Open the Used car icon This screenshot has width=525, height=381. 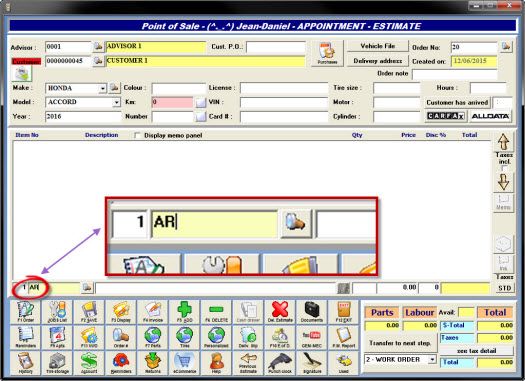tap(344, 363)
